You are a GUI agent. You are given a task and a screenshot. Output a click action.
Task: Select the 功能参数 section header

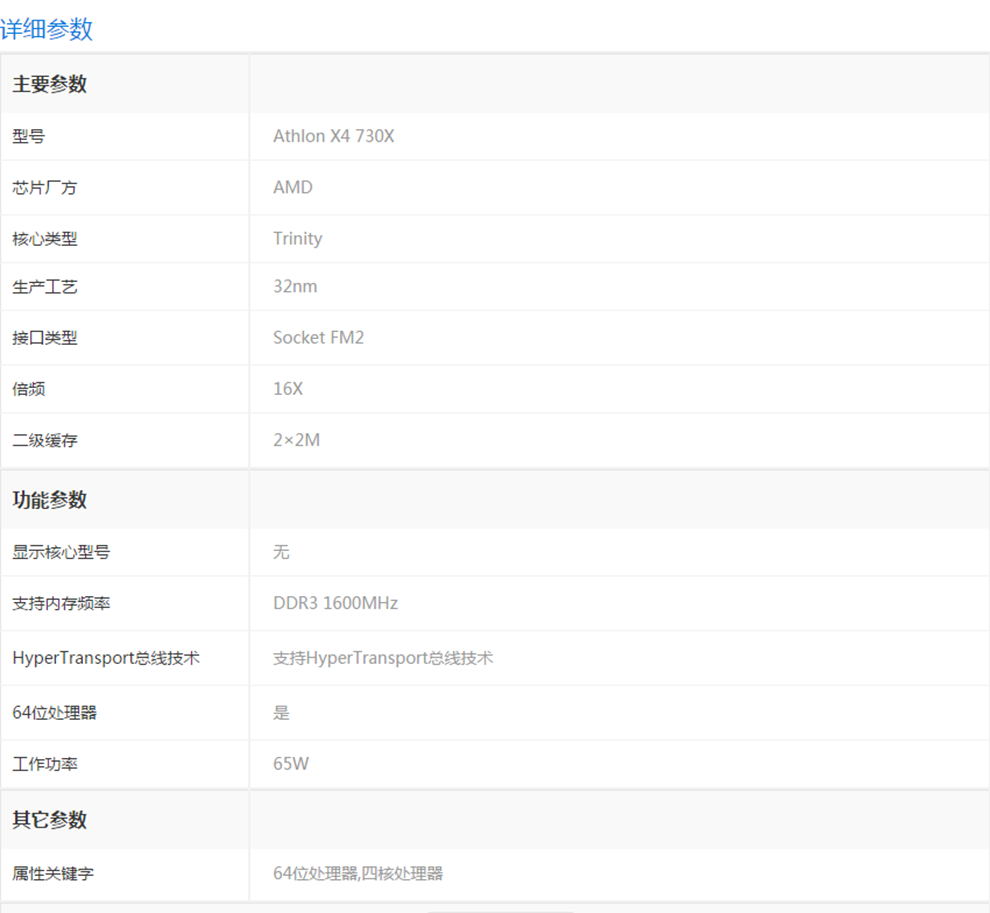[50, 500]
